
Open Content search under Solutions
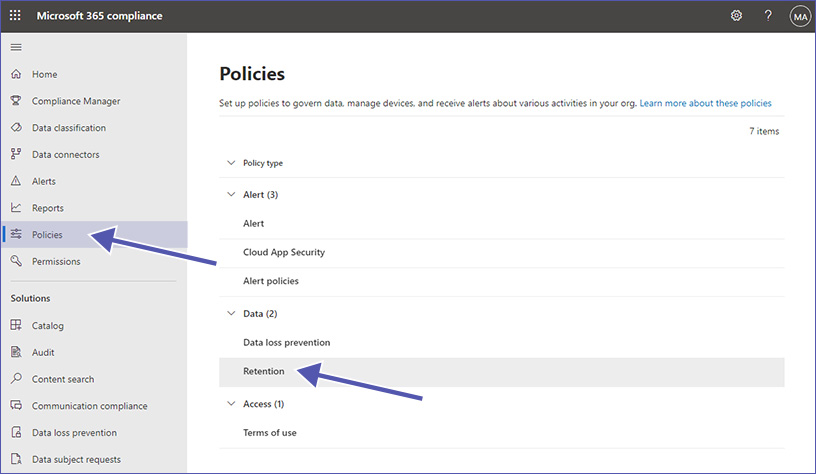coord(94,379)
